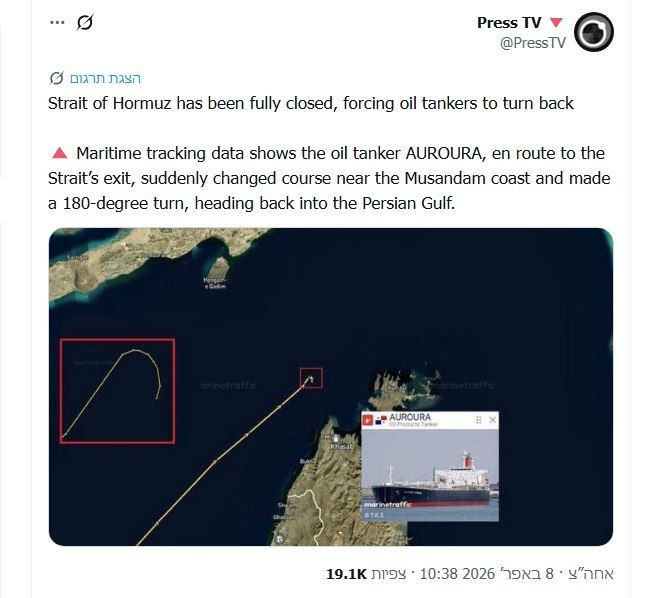Viewport: 650px width, 598px height.
Task: Click the Panama flag icon in vessel popup
Action: [380, 420]
